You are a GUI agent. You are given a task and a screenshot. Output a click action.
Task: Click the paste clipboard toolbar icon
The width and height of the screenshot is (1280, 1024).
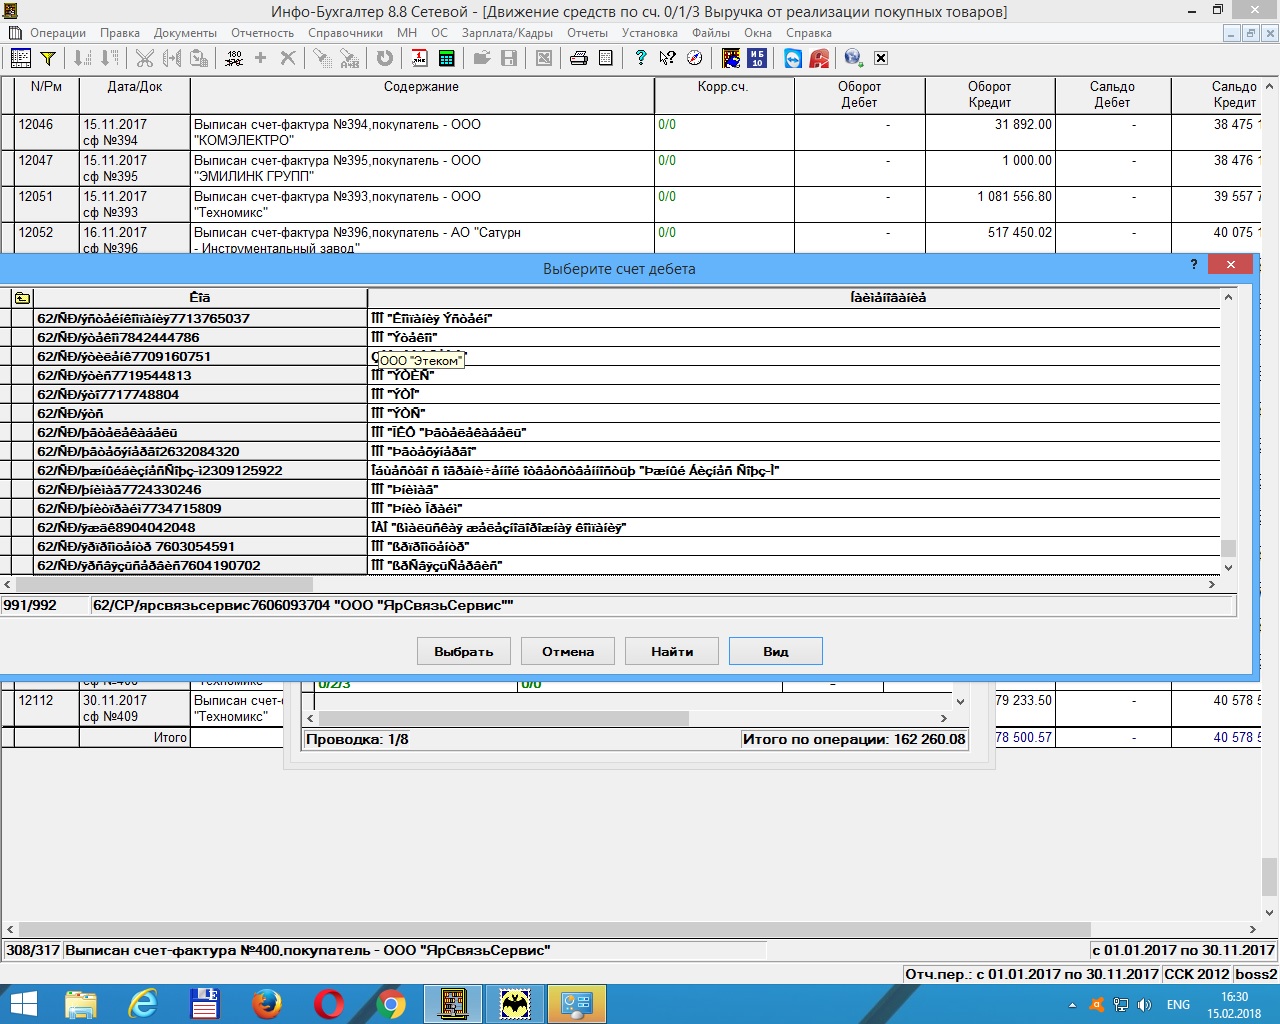tap(199, 58)
